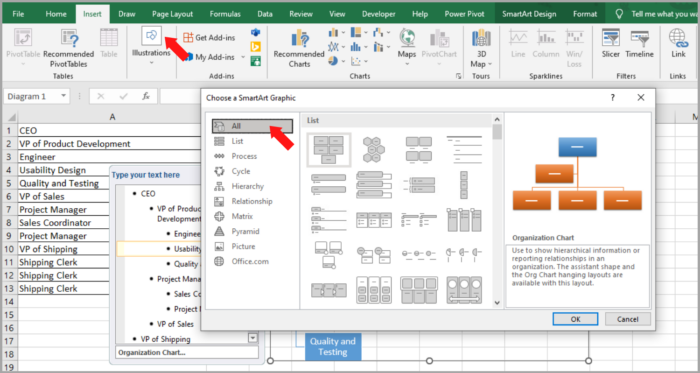Open the My Add-ins dropdown arrow
The height and width of the screenshot is (373, 700).
coord(243,57)
